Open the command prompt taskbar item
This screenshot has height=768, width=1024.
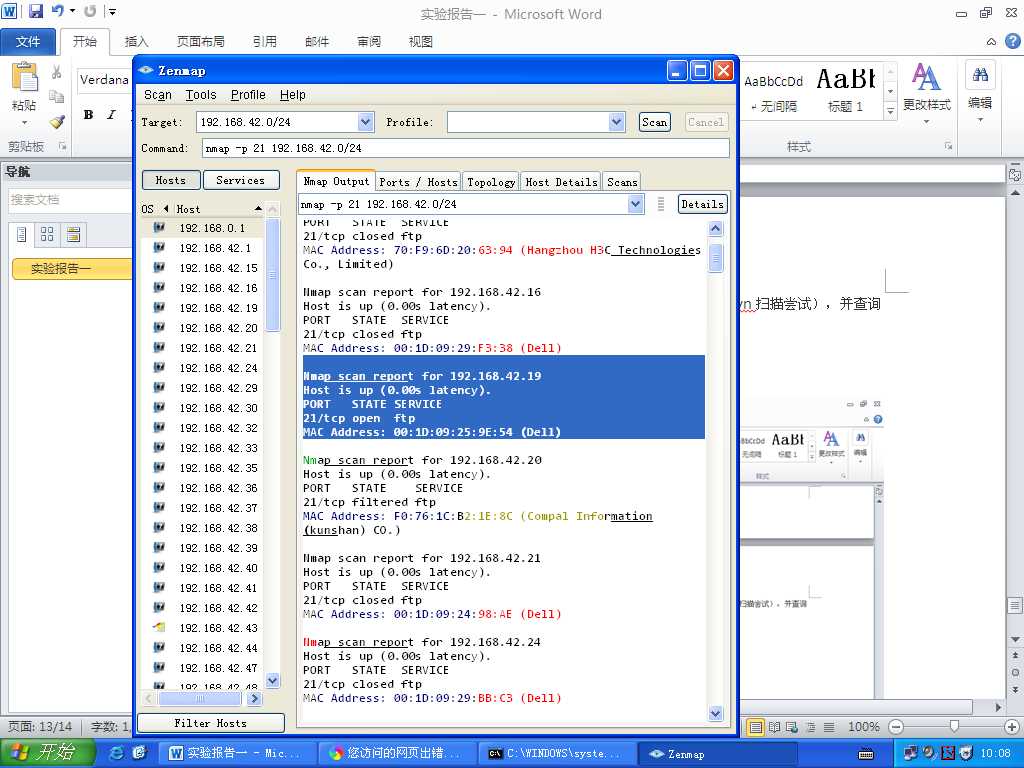(x=556, y=754)
